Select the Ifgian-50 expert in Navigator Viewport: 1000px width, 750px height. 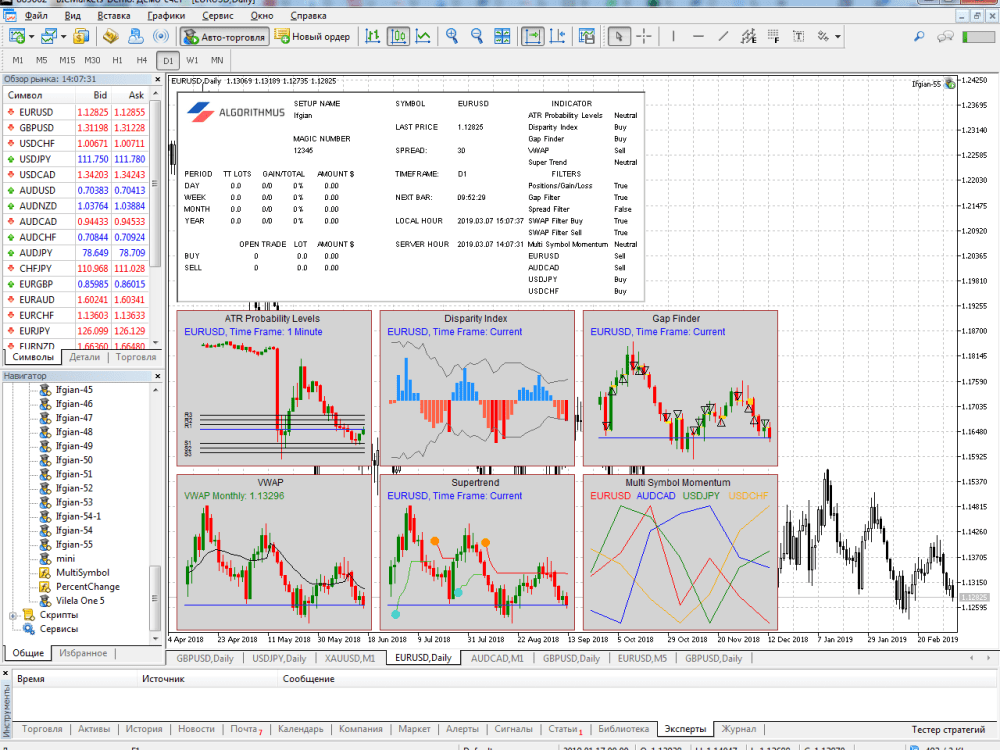tap(74, 460)
